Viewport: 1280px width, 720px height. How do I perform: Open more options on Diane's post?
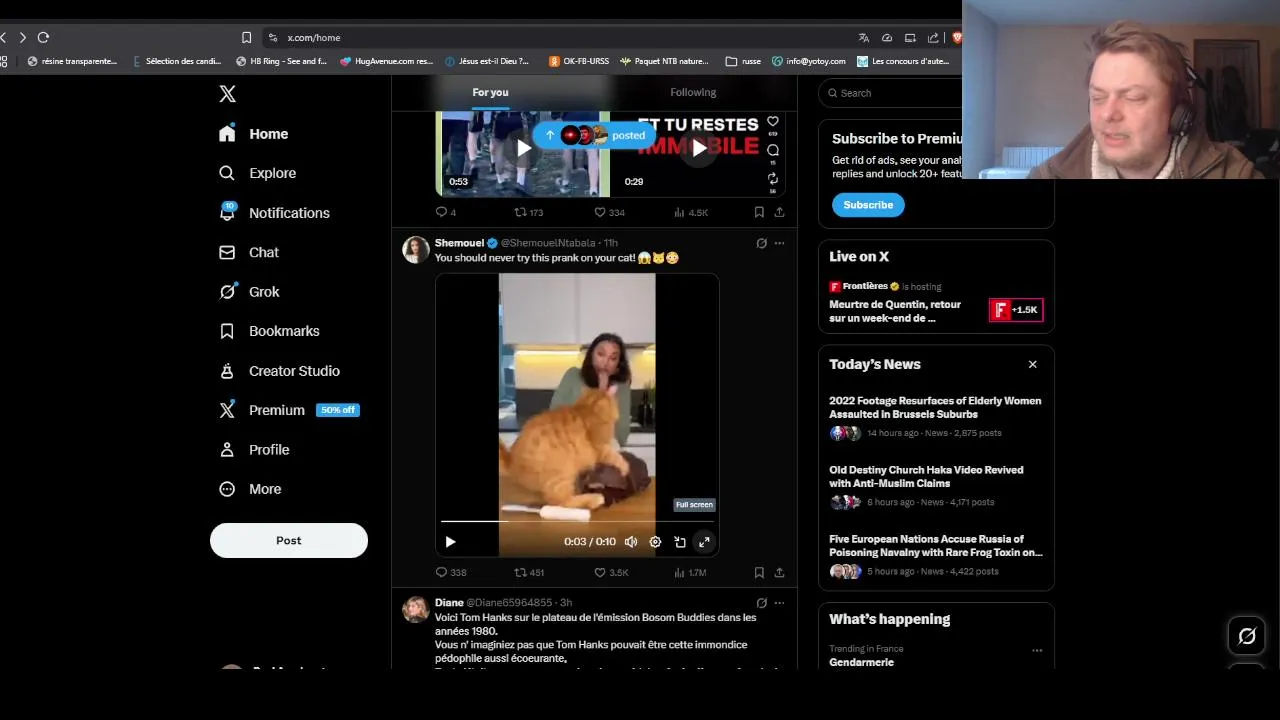point(780,603)
